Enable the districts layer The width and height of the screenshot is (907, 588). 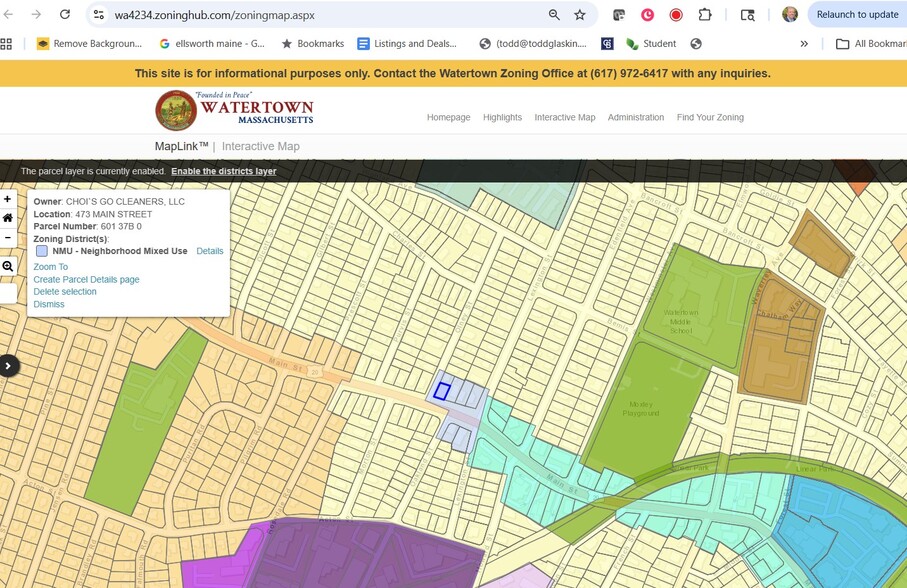pos(223,171)
